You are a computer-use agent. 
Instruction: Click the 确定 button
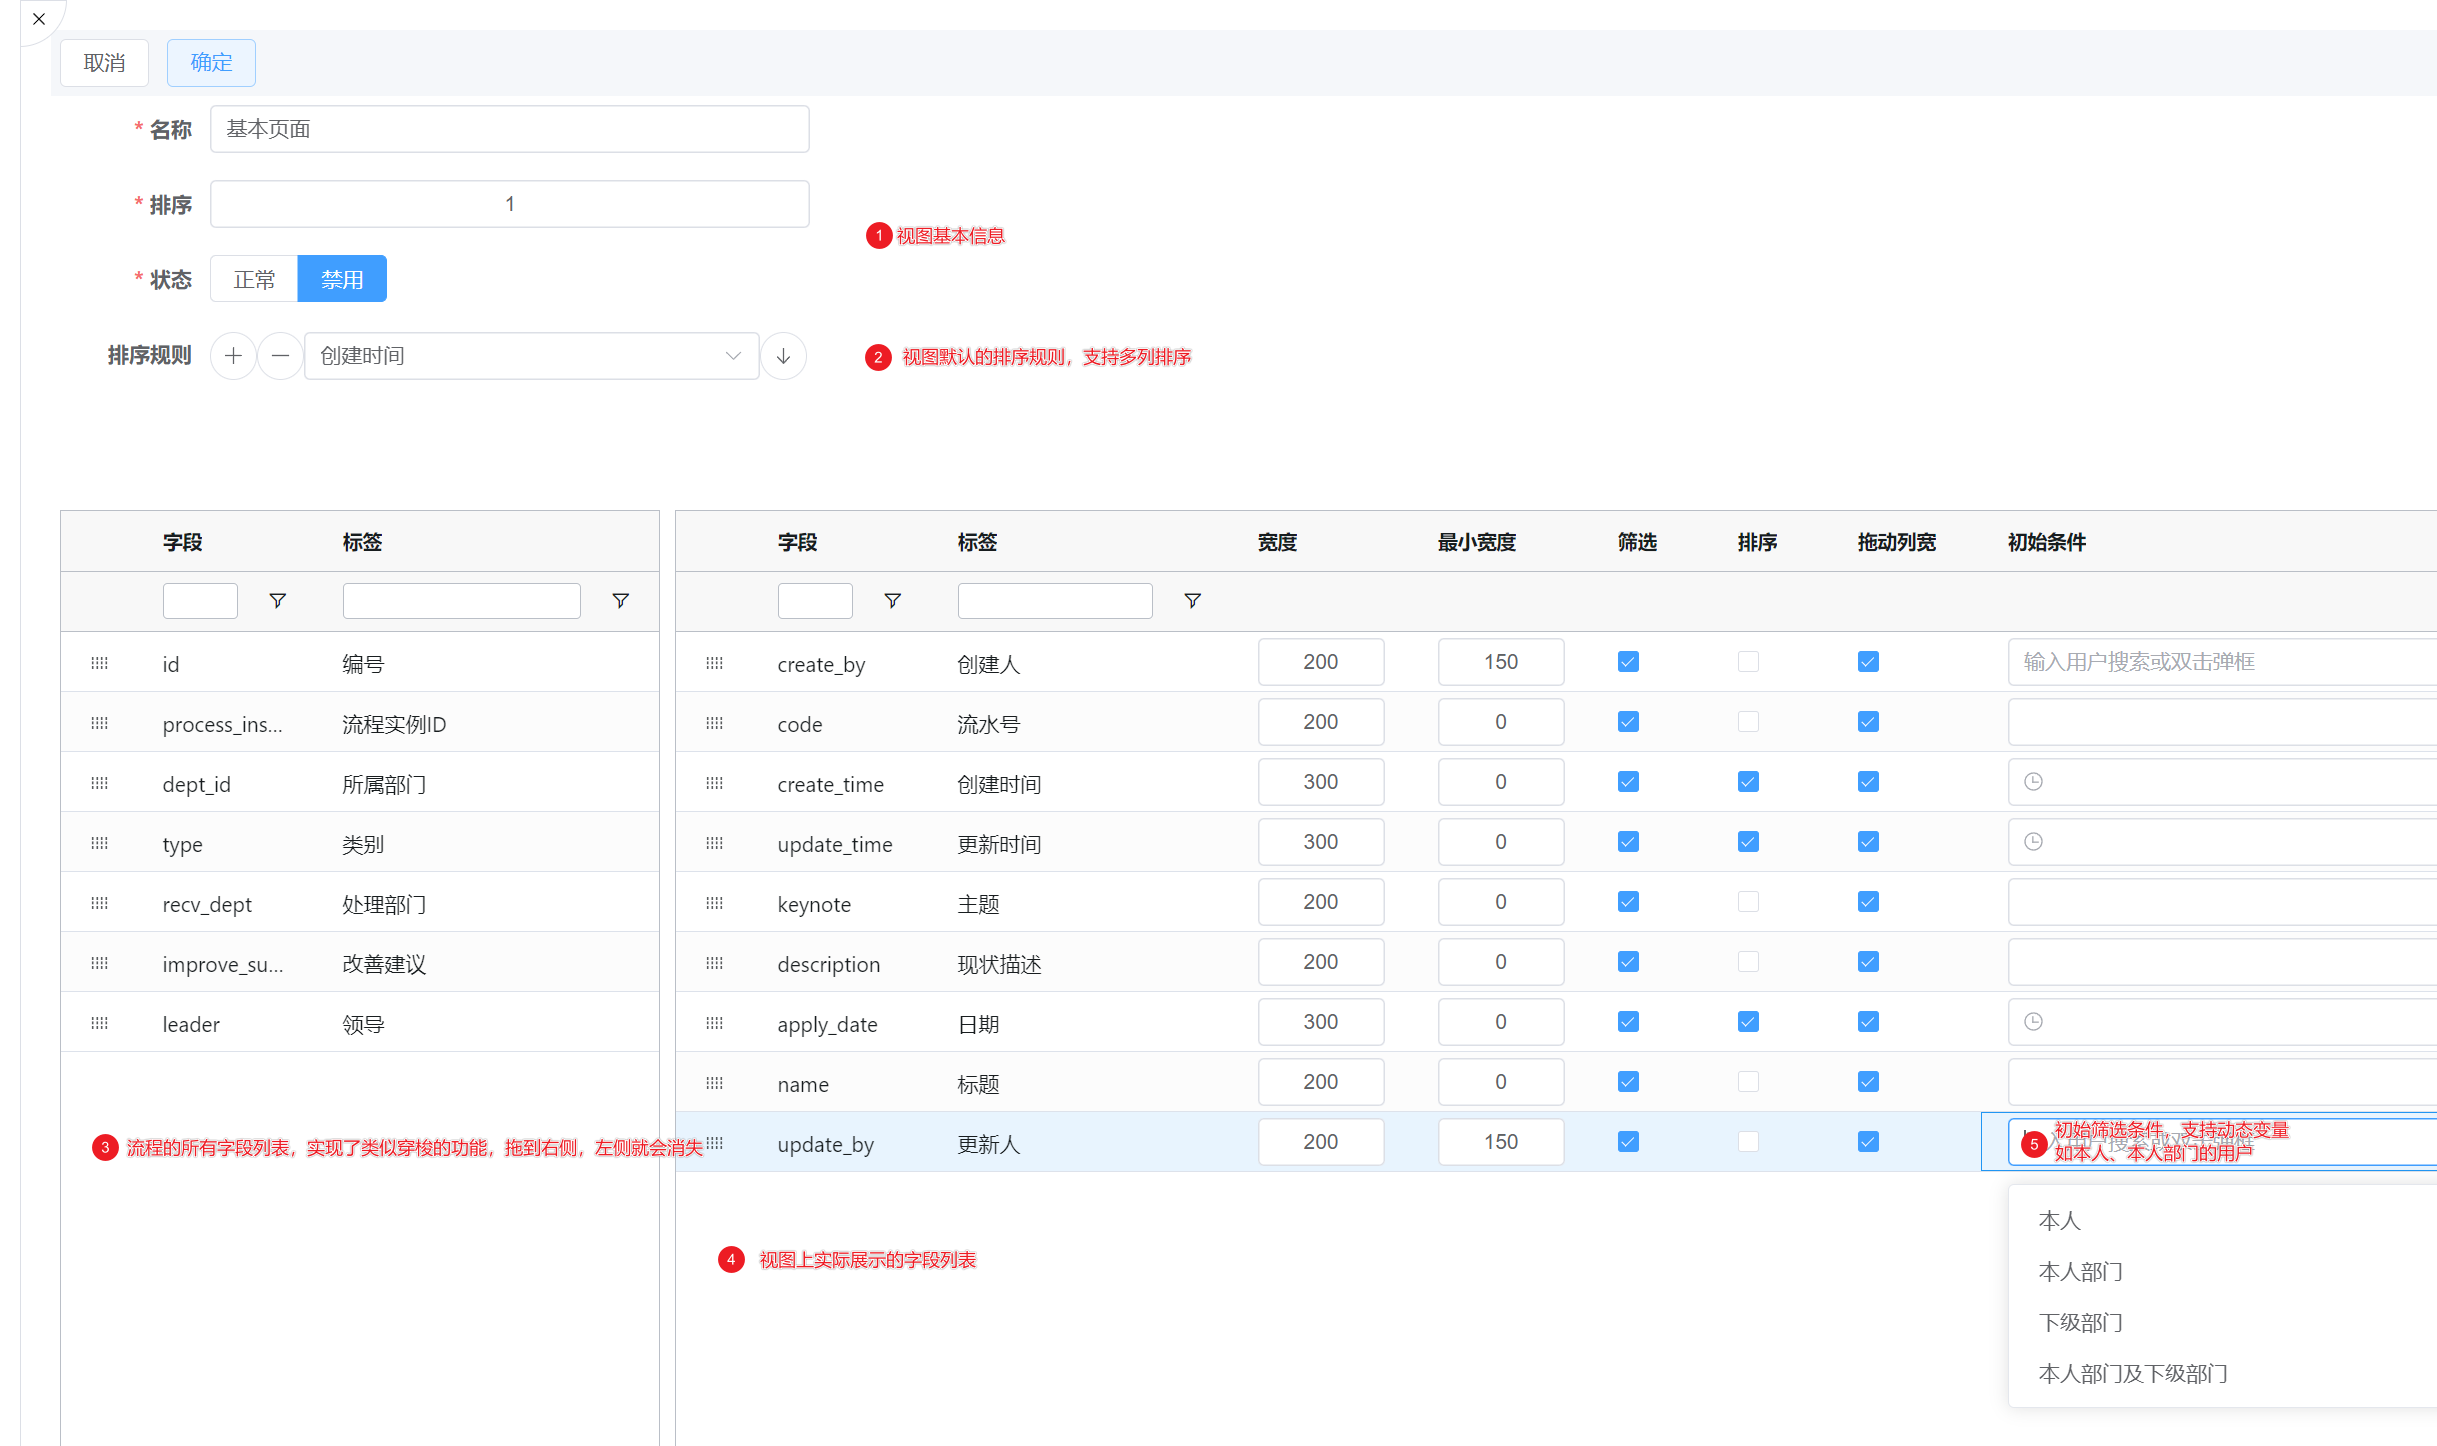(211, 63)
